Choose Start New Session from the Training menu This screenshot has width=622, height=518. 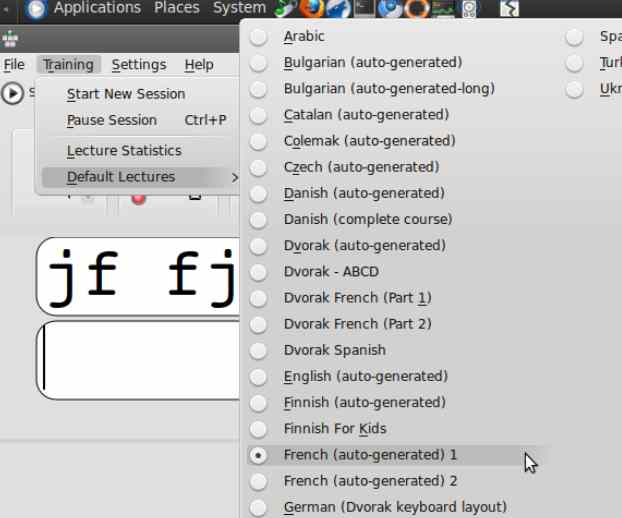(137, 94)
